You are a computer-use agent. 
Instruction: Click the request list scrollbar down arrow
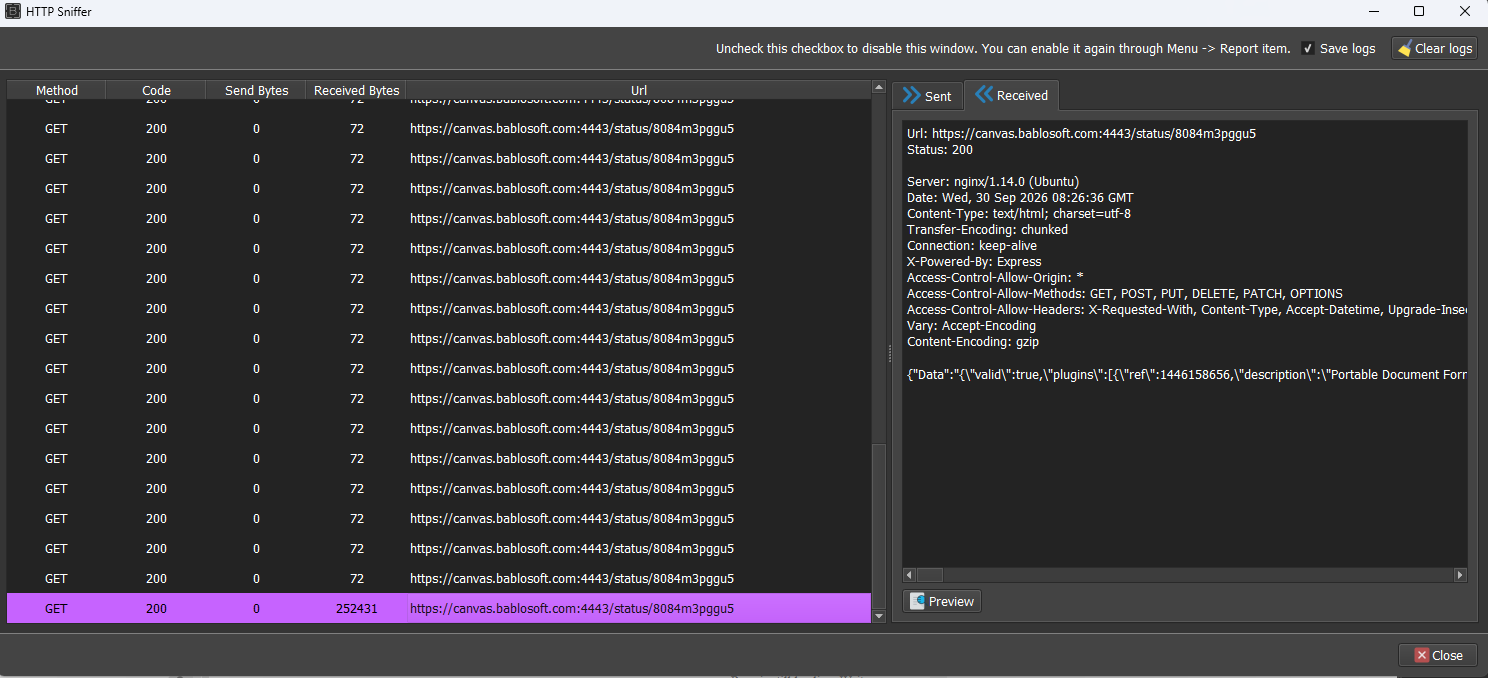(879, 616)
